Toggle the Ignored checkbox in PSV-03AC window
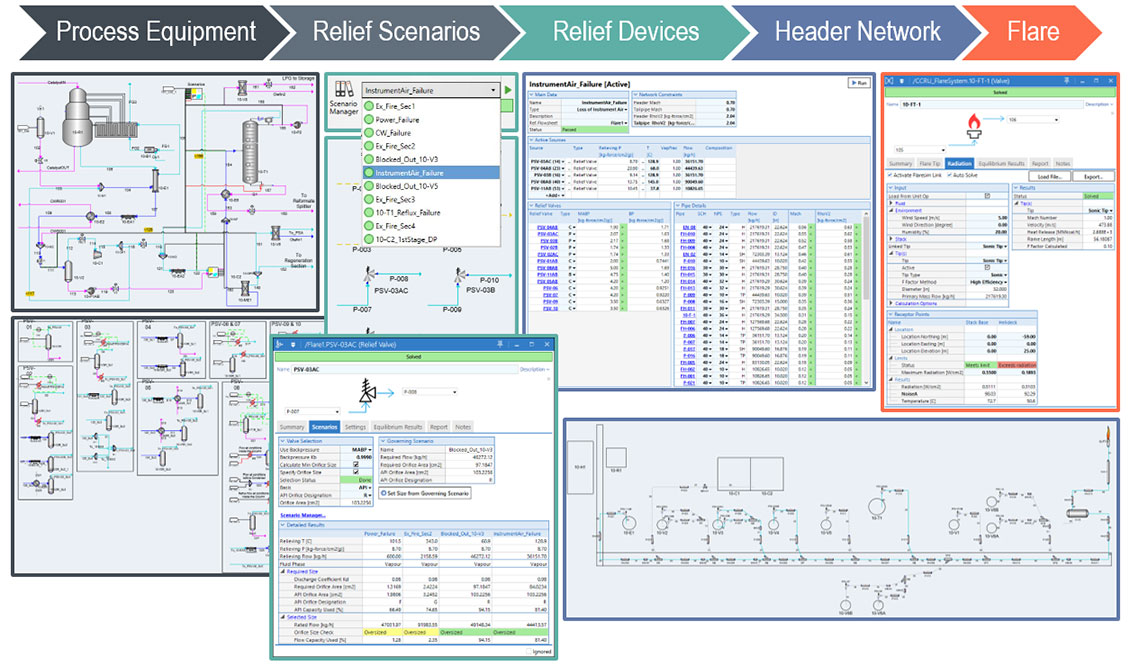This screenshot has width=1130, height=666. (x=529, y=652)
